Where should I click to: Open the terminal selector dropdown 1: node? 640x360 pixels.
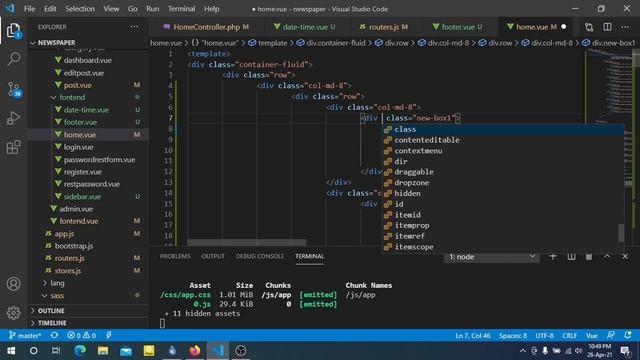[491, 257]
